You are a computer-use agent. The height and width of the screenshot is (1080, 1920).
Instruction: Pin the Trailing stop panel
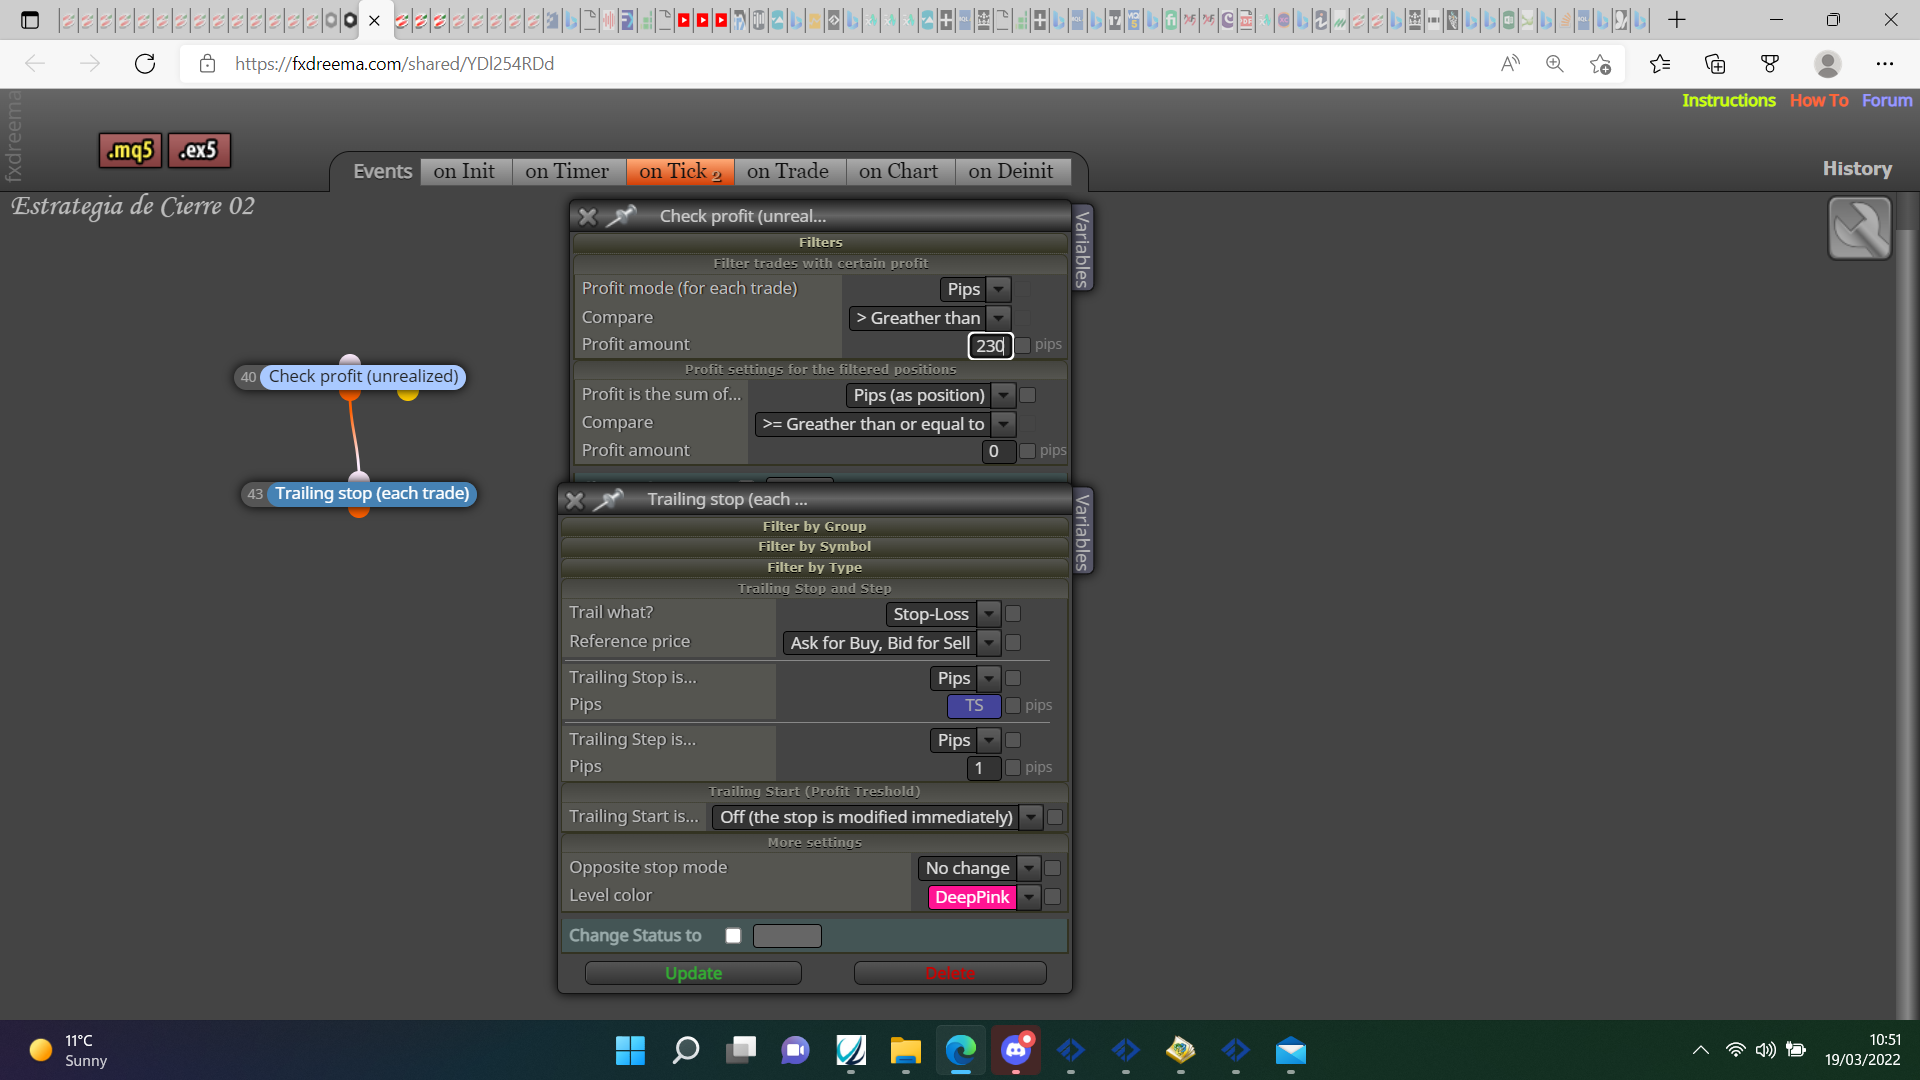pyautogui.click(x=609, y=499)
